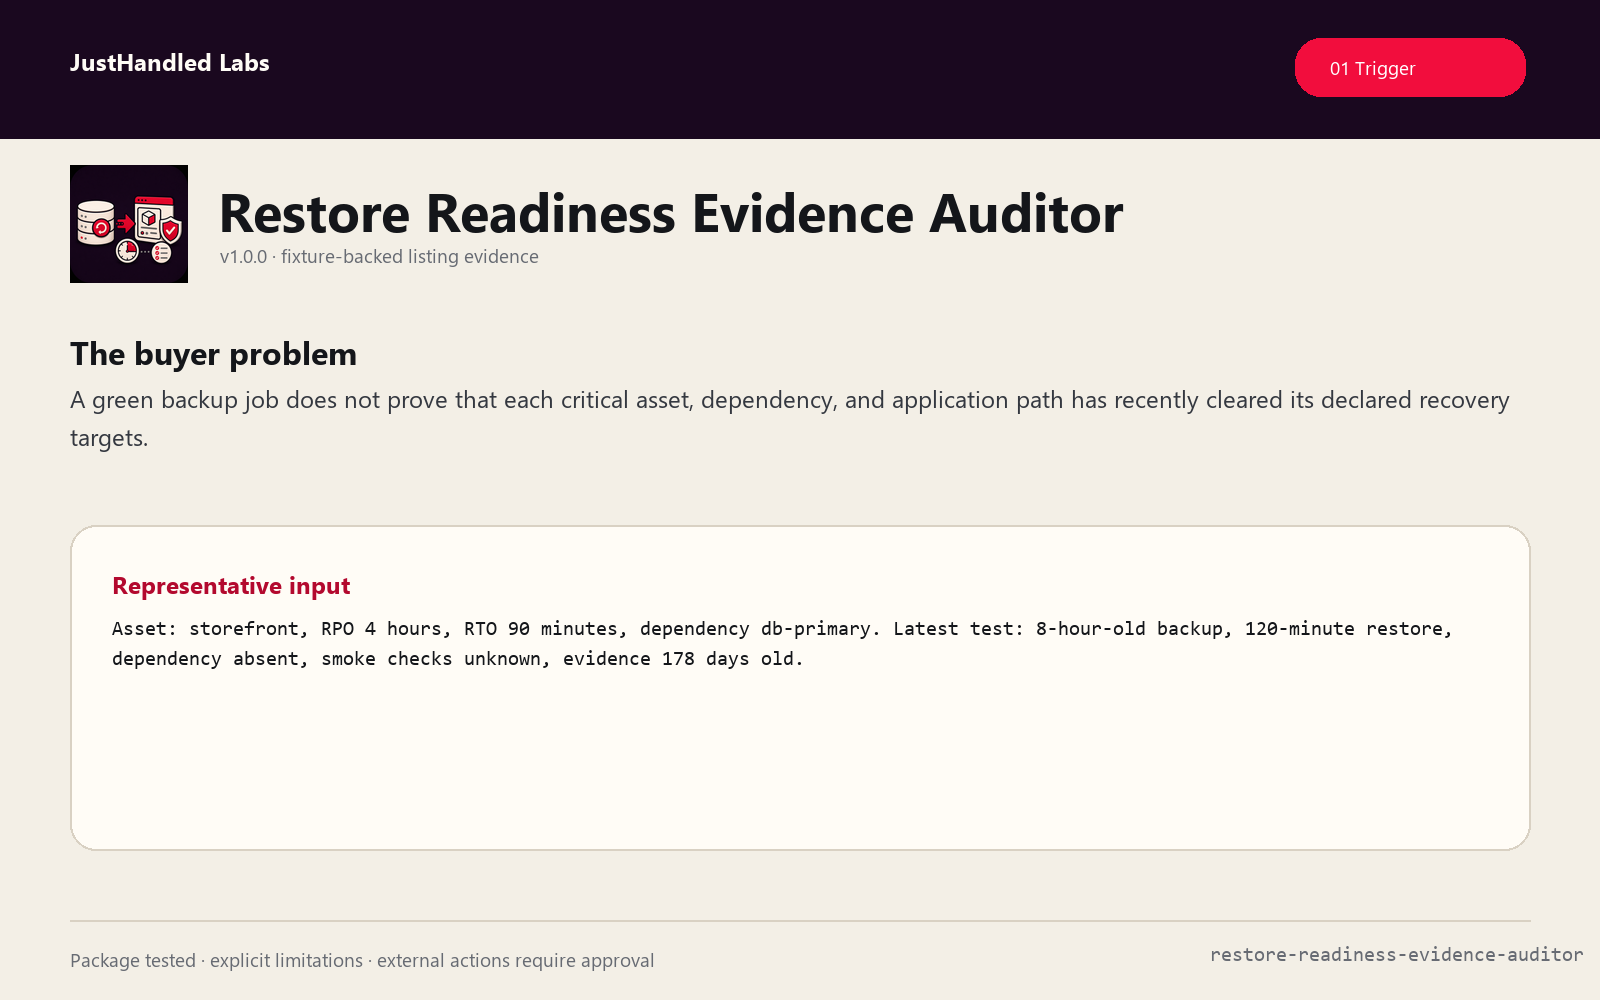
Task: Click the restore-readiness-evidence-auditor footer slug
Action: pos(1396,955)
